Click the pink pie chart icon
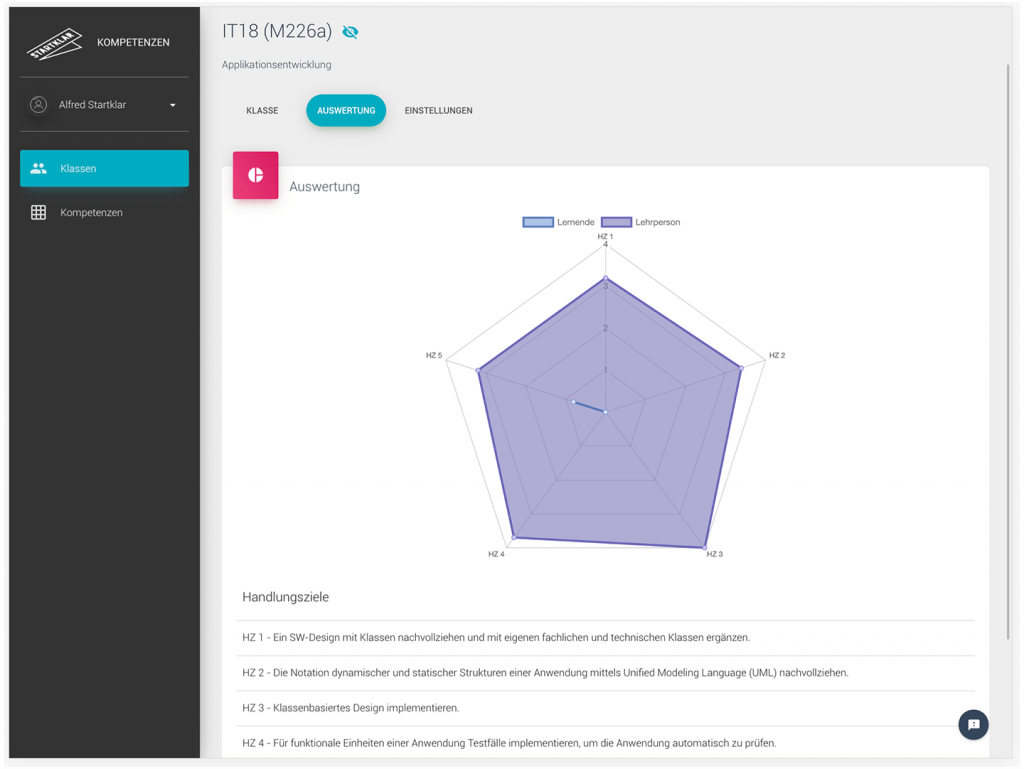 (256, 175)
